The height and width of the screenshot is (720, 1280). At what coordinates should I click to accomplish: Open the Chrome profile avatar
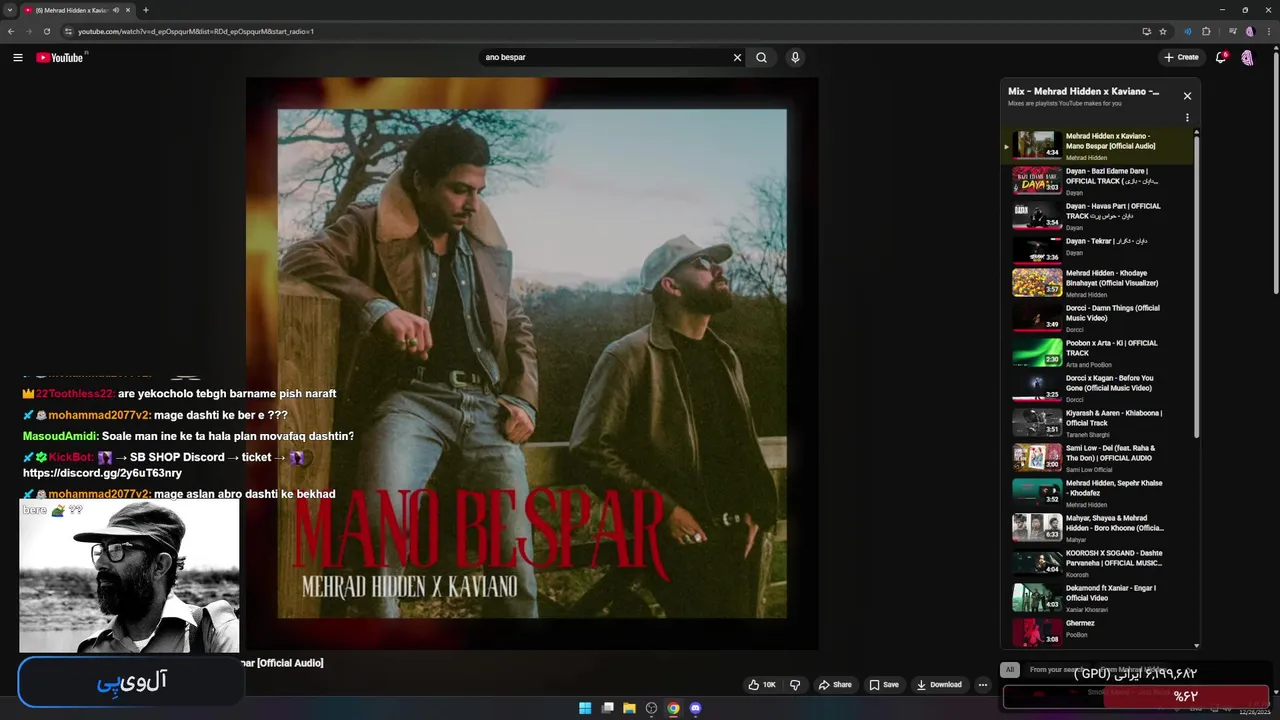(1249, 31)
